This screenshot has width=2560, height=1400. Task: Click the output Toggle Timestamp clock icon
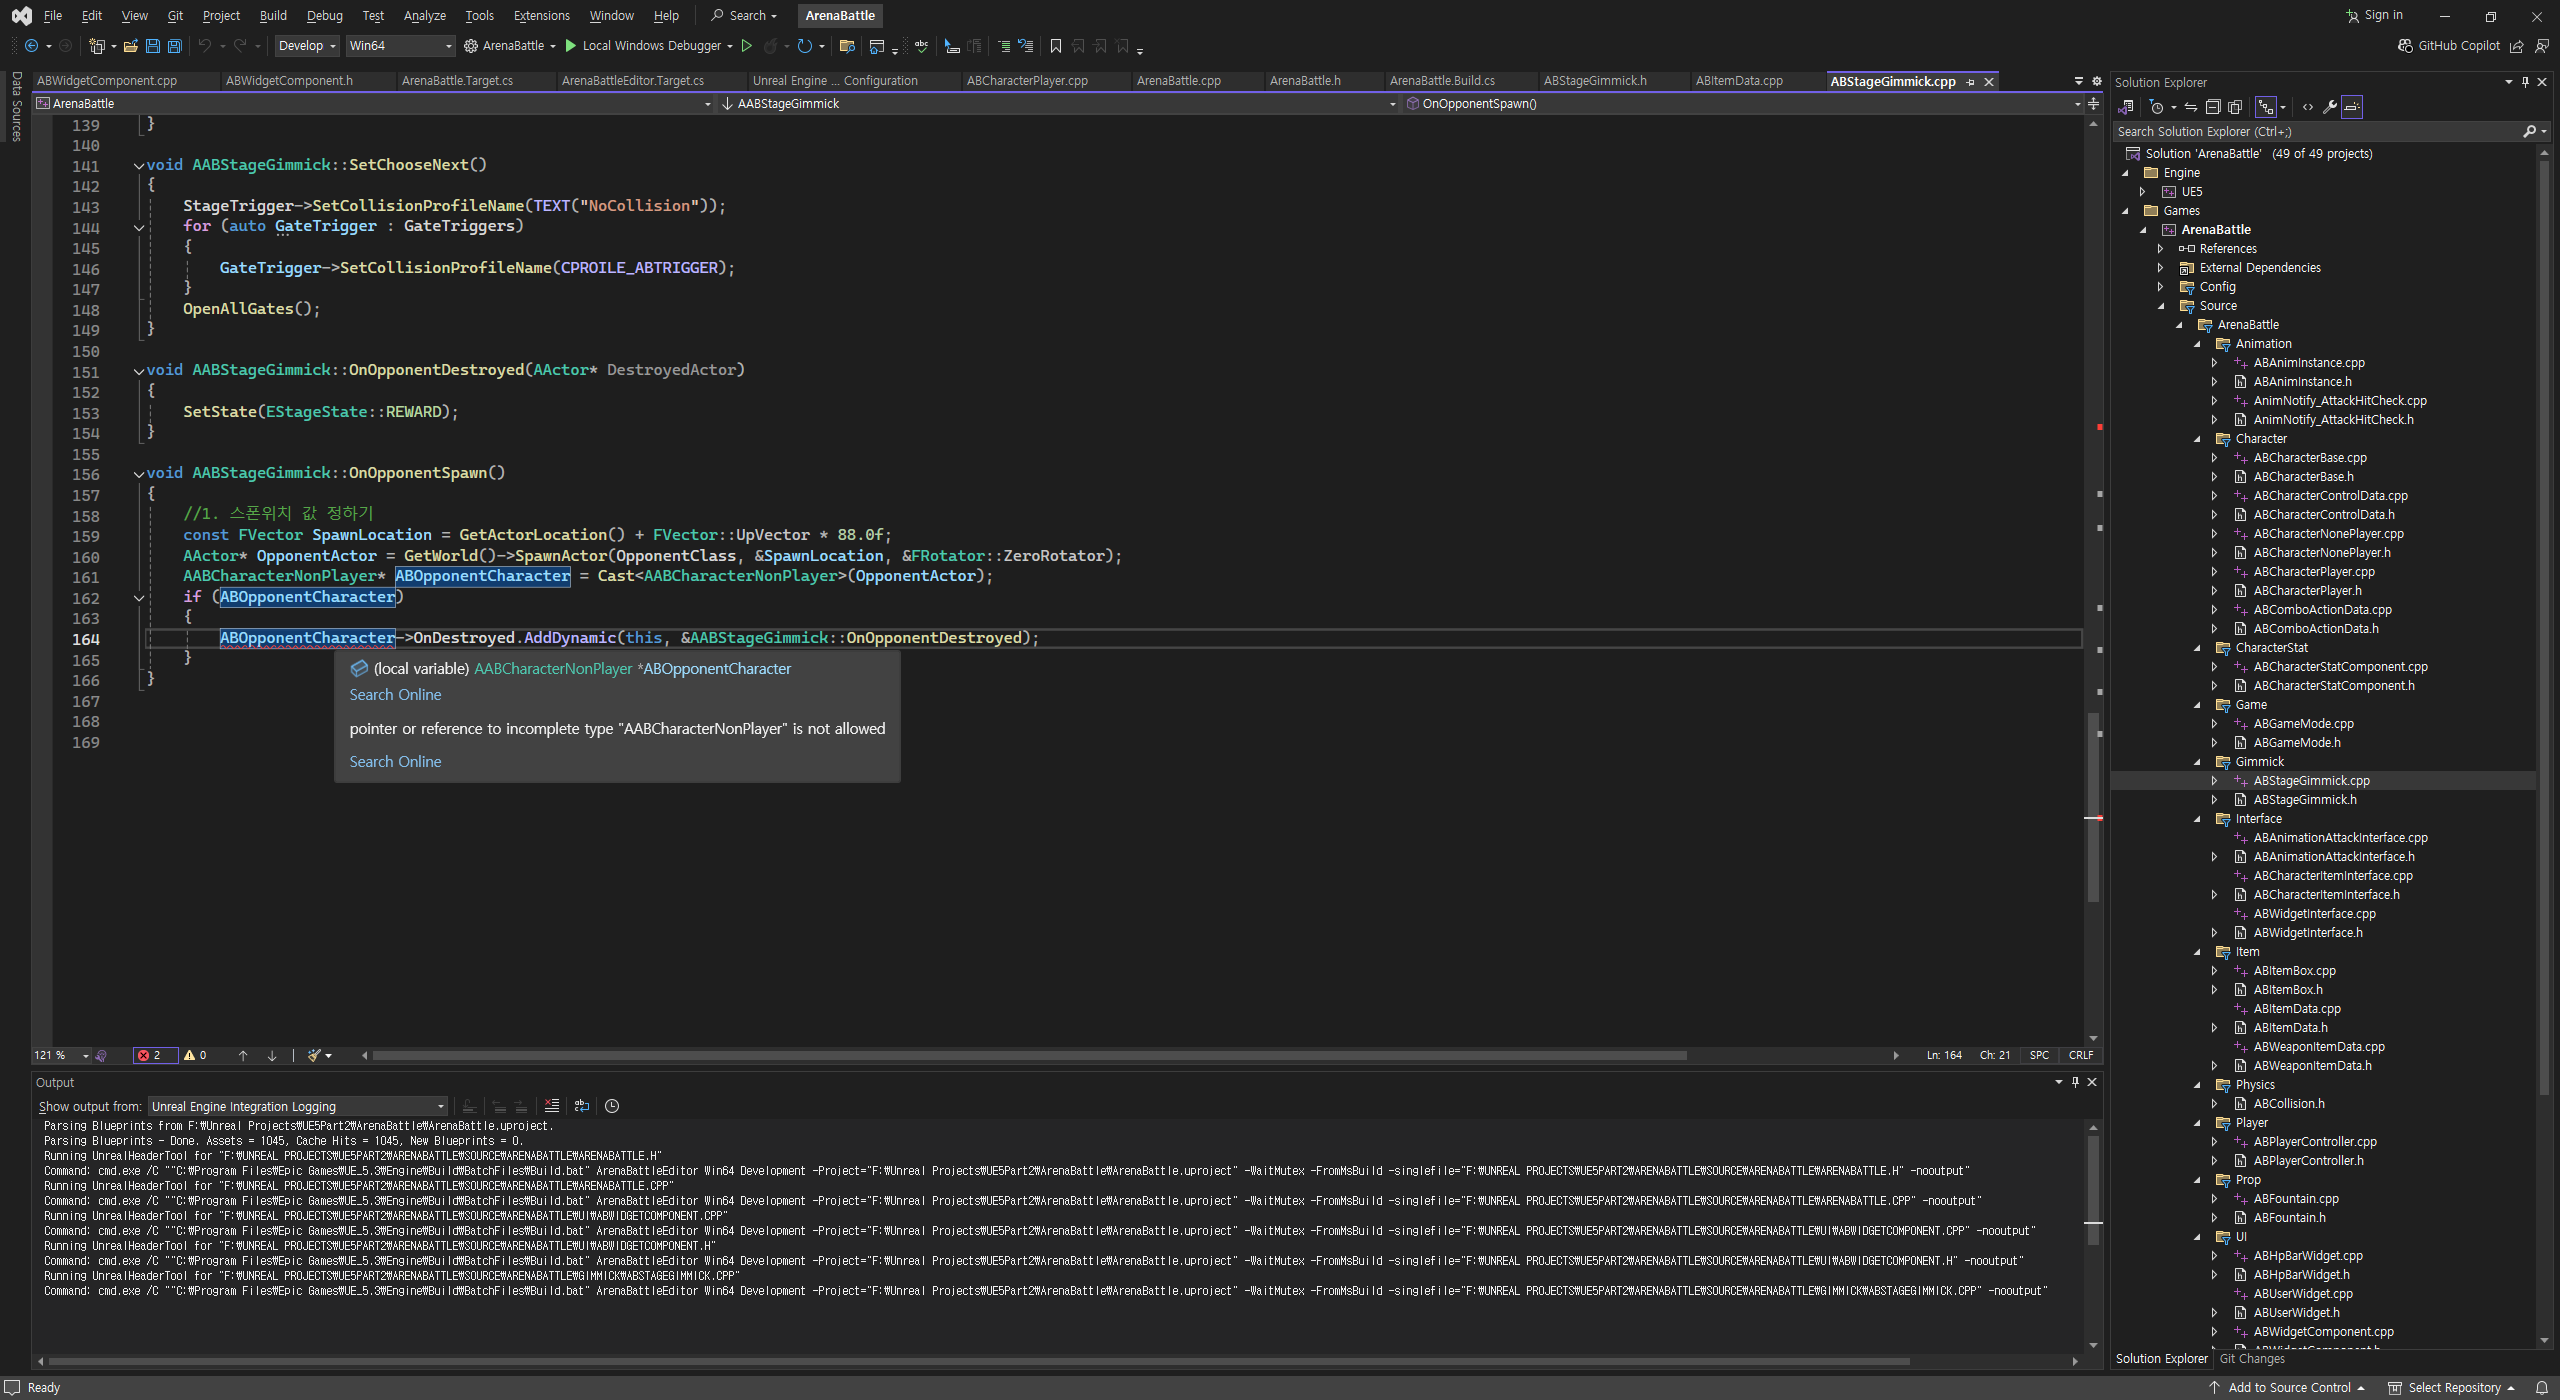click(x=612, y=1106)
